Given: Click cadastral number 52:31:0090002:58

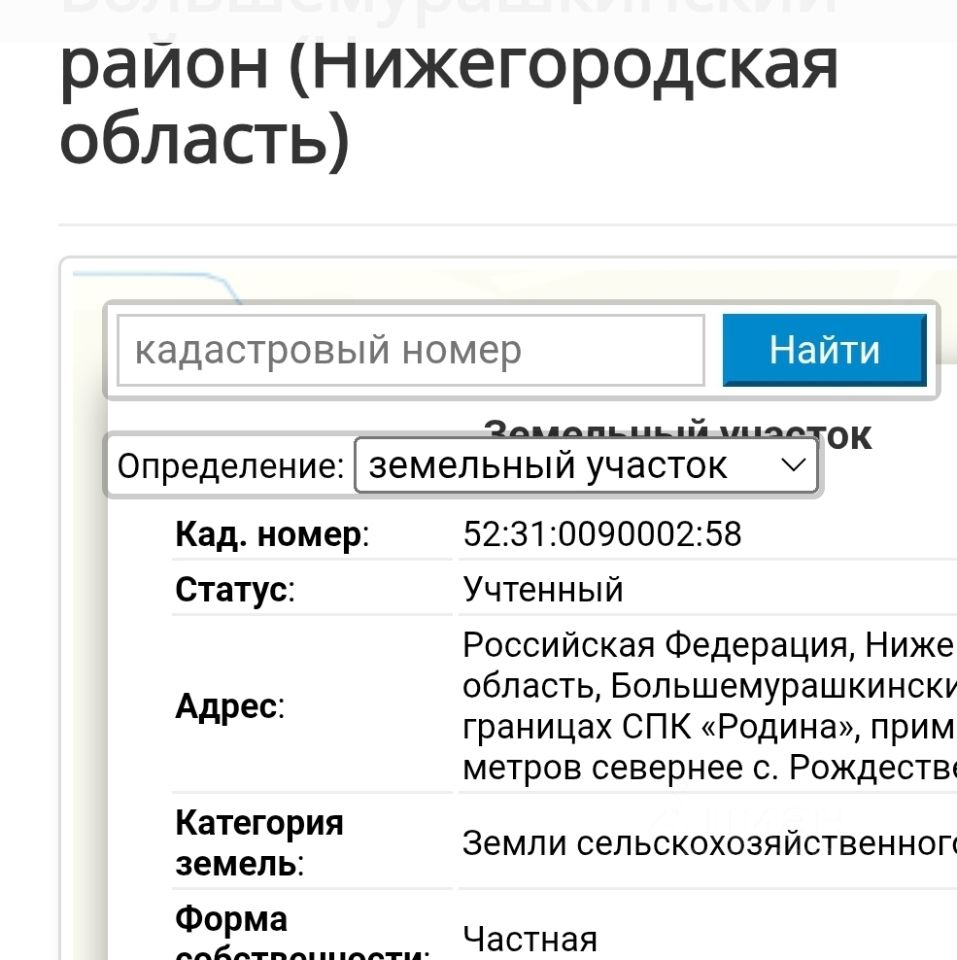Looking at the screenshot, I should click(602, 535).
